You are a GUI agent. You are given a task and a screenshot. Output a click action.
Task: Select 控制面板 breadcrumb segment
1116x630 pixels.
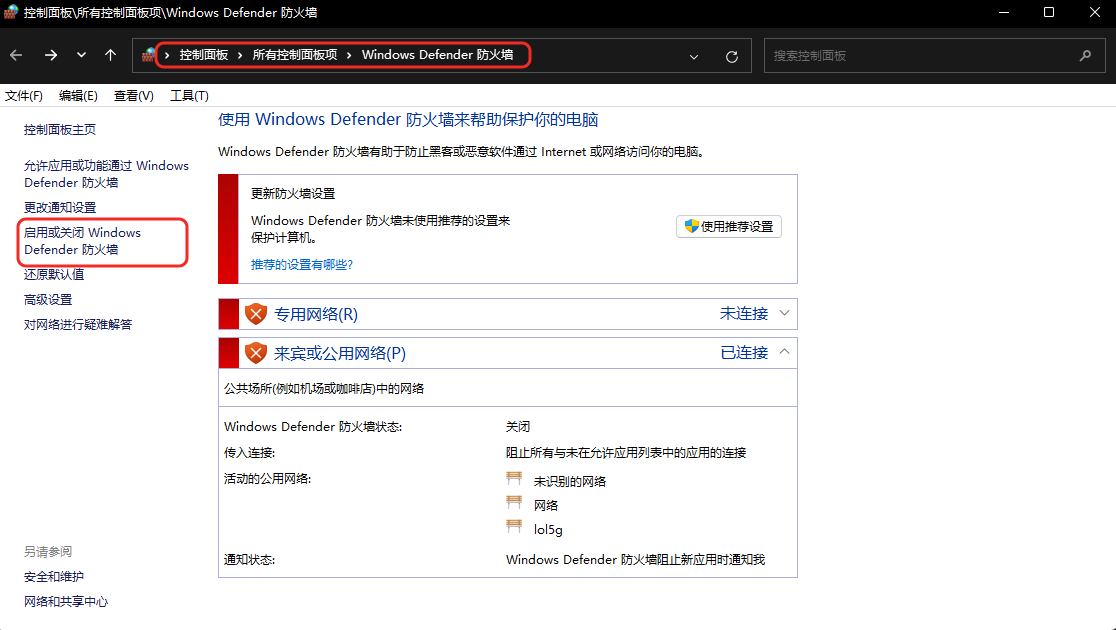(204, 55)
